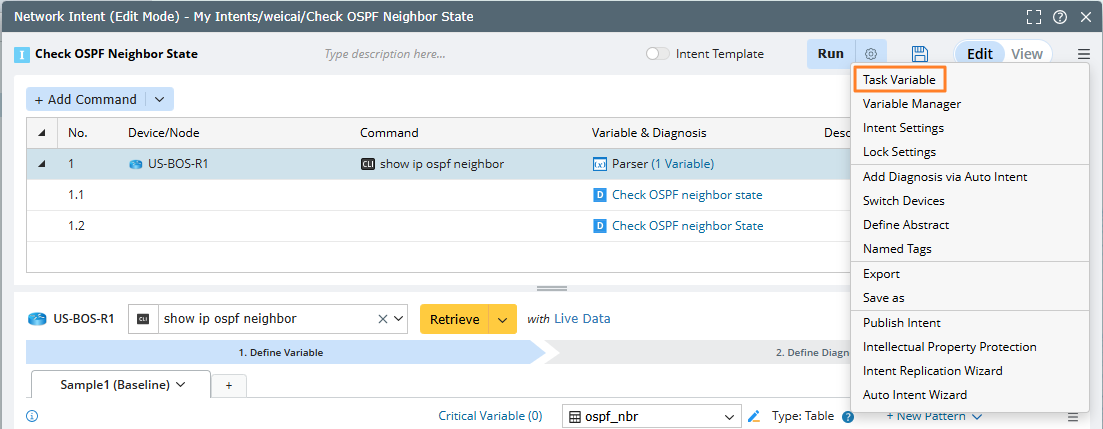Image resolution: width=1103 pixels, height=429 pixels.
Task: Click the info icon below Sample1 tab
Action: (x=32, y=416)
